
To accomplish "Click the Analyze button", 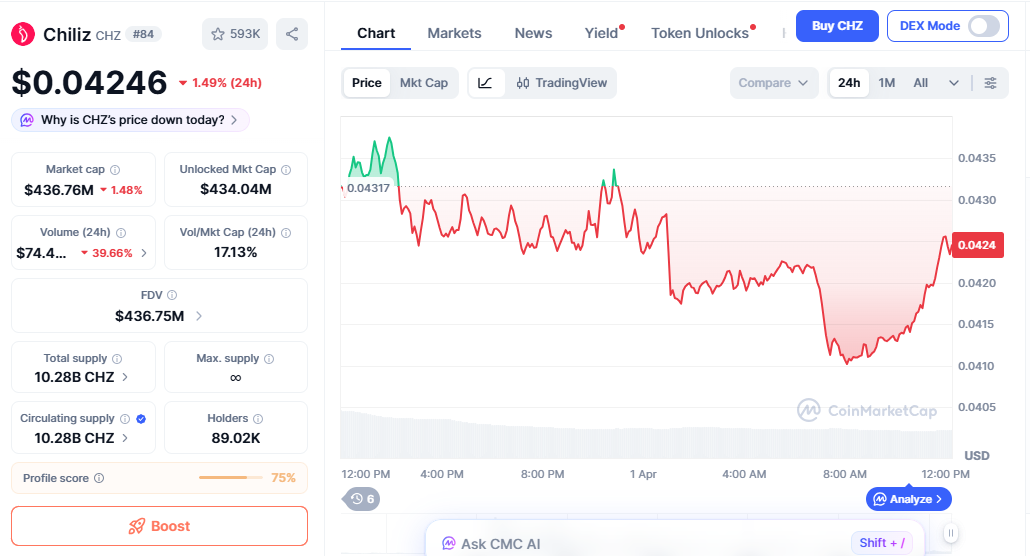I will tap(908, 499).
